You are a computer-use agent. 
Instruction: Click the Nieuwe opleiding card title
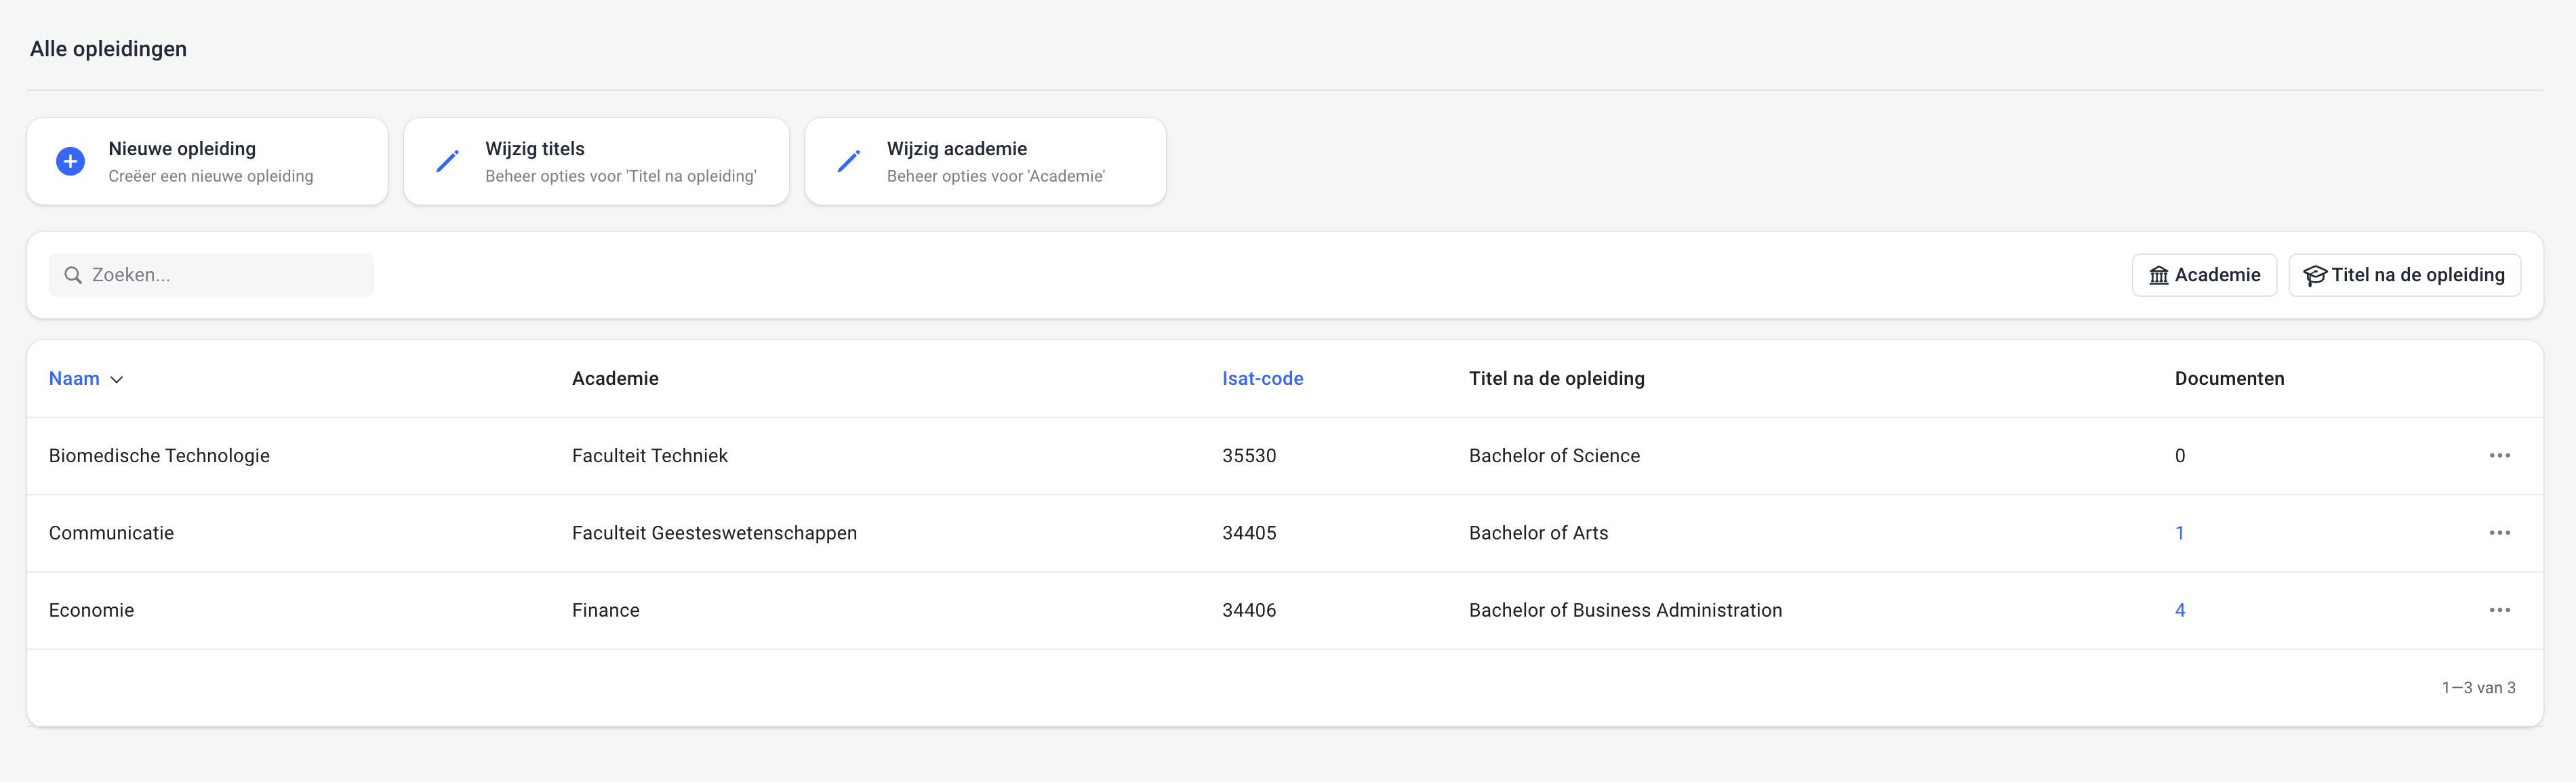182,149
